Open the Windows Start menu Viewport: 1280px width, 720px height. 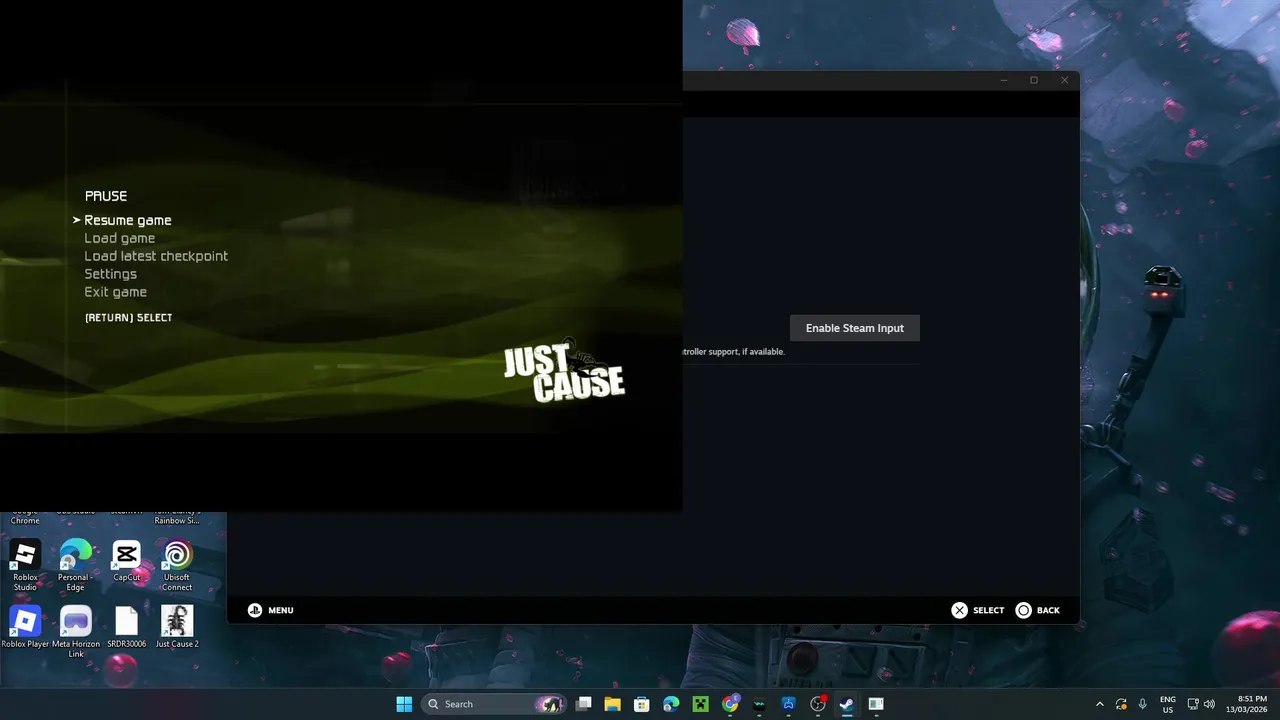(404, 704)
